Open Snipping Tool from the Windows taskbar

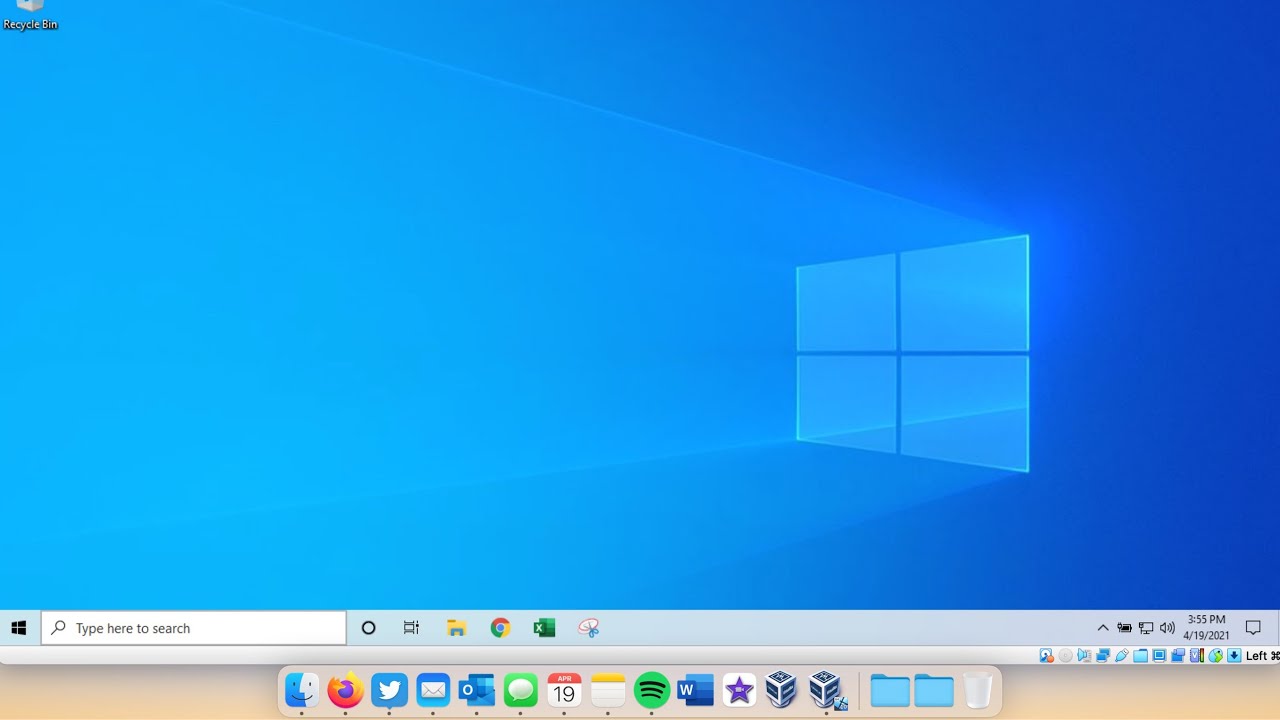click(589, 628)
